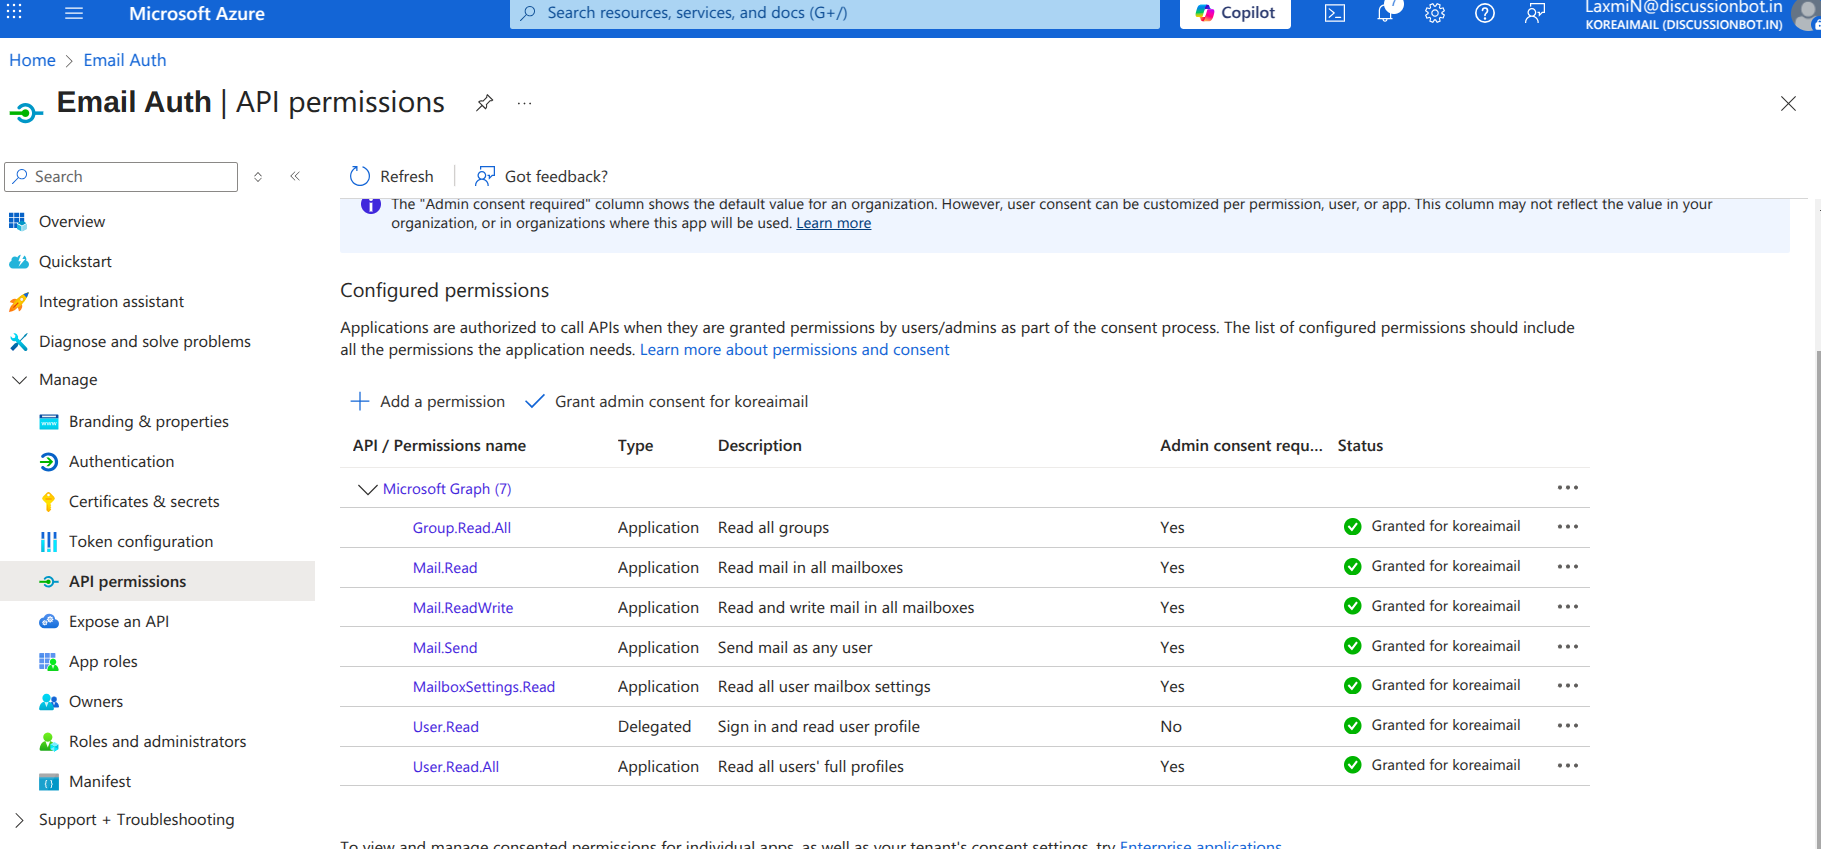Open the Copilot assistant
The height and width of the screenshot is (849, 1821).
coord(1235,13)
